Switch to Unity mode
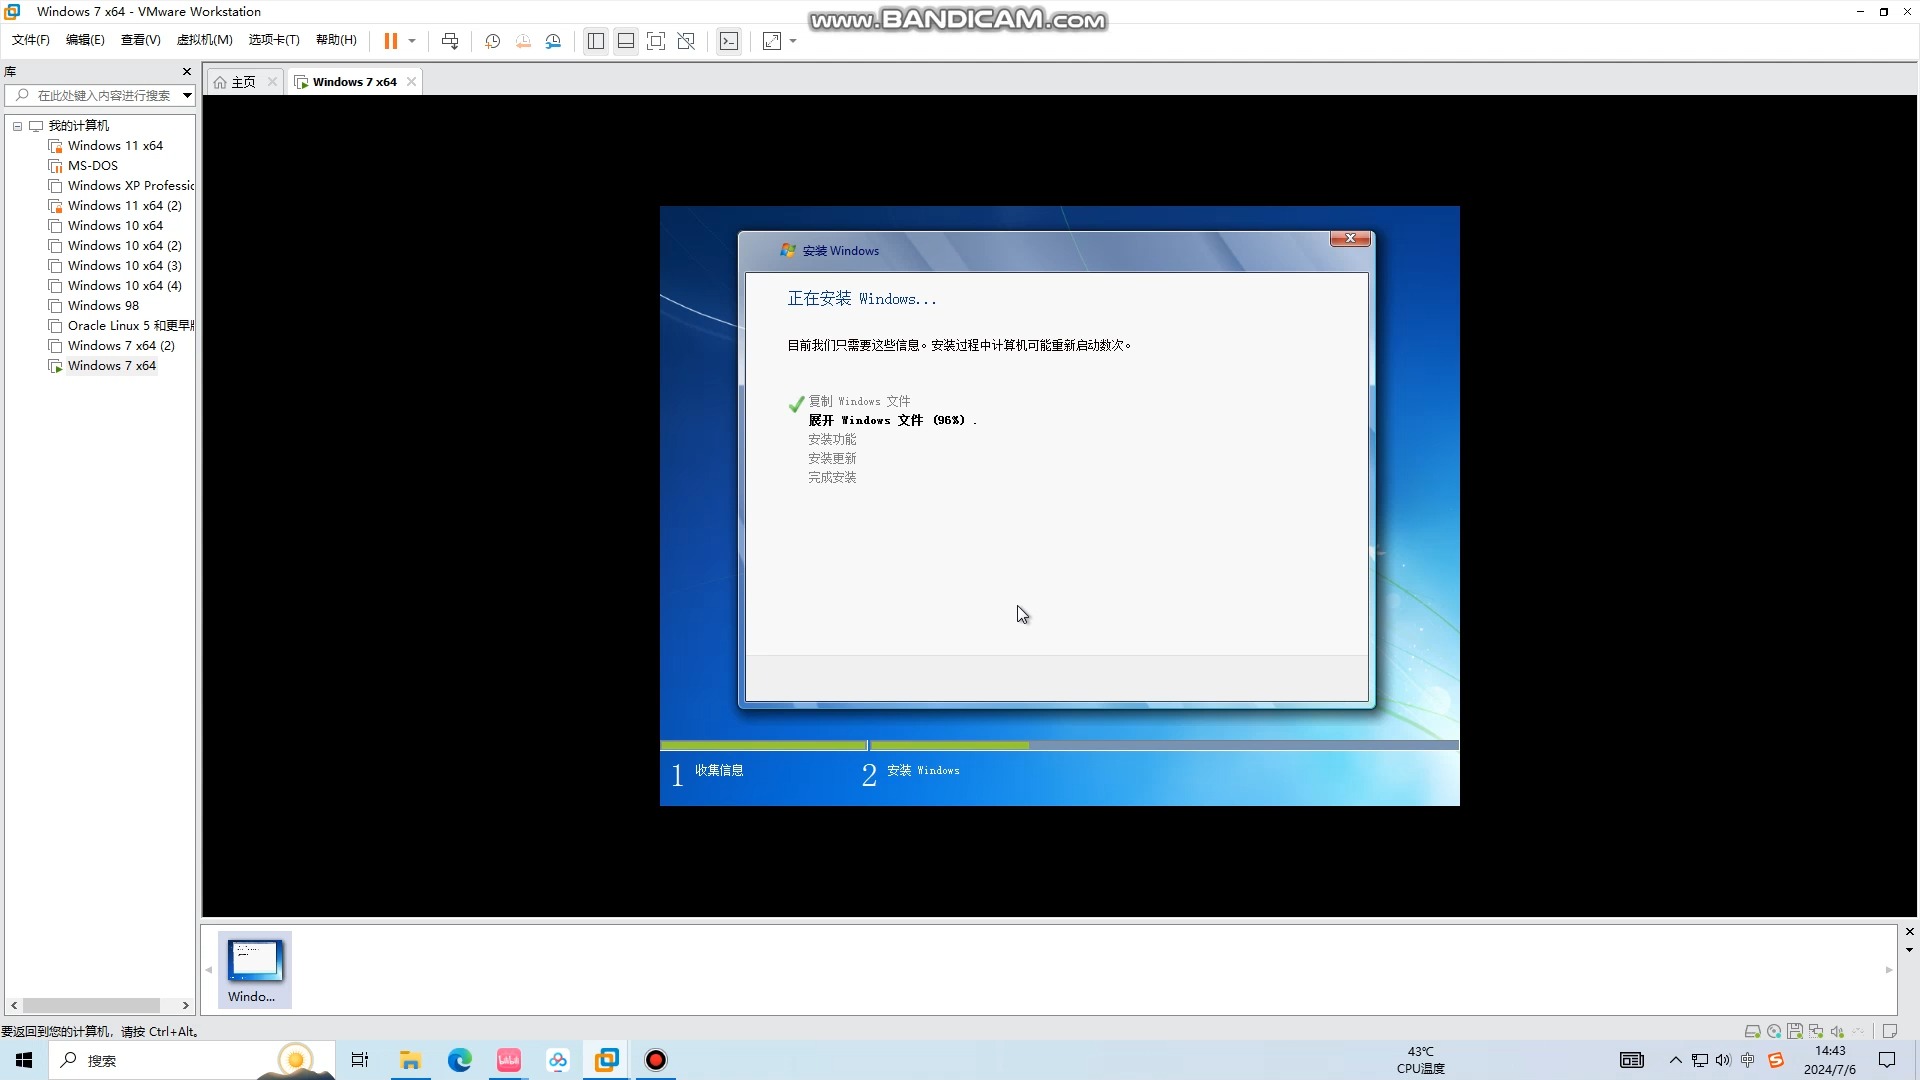Viewport: 1920px width, 1080px height. 686,41
